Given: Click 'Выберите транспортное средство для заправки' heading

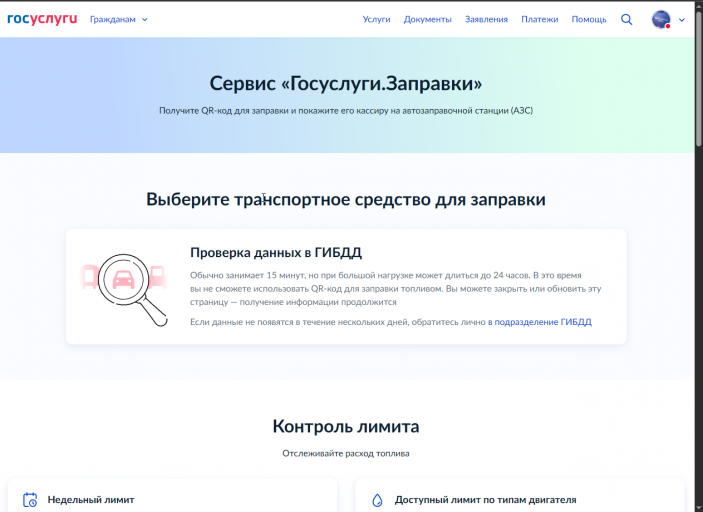Looking at the screenshot, I should (x=346, y=200).
